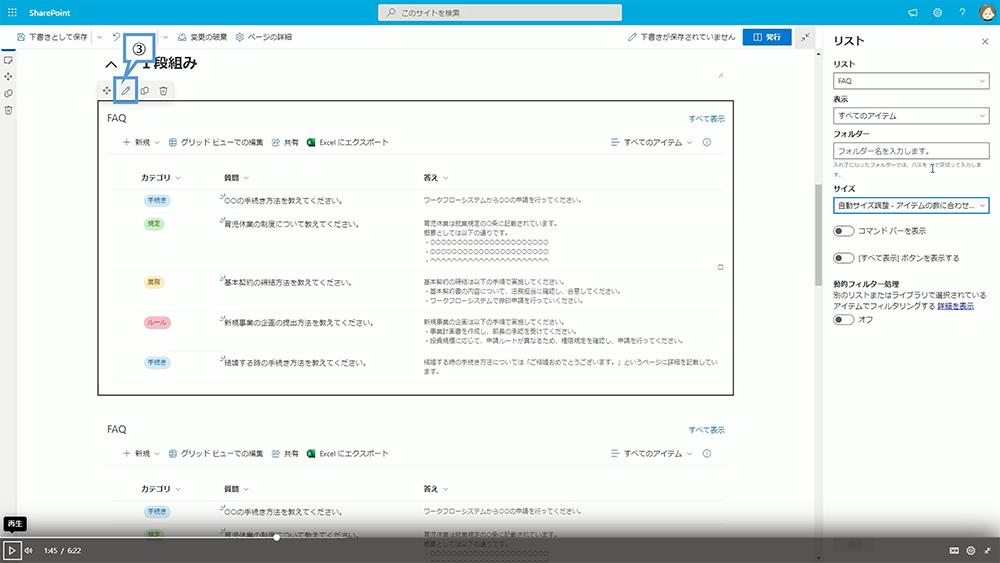Click the duplicate section icon in left rail
The width and height of the screenshot is (1000, 563).
[x=8, y=94]
